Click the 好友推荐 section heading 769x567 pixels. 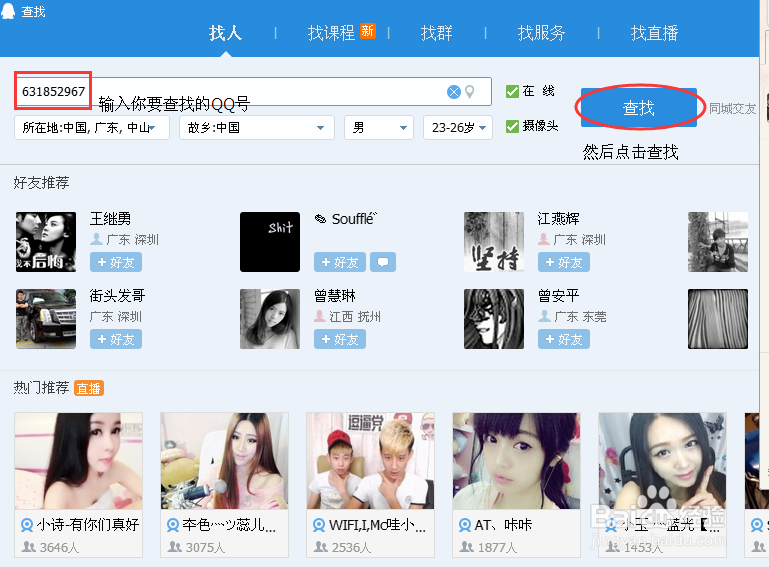(x=41, y=183)
